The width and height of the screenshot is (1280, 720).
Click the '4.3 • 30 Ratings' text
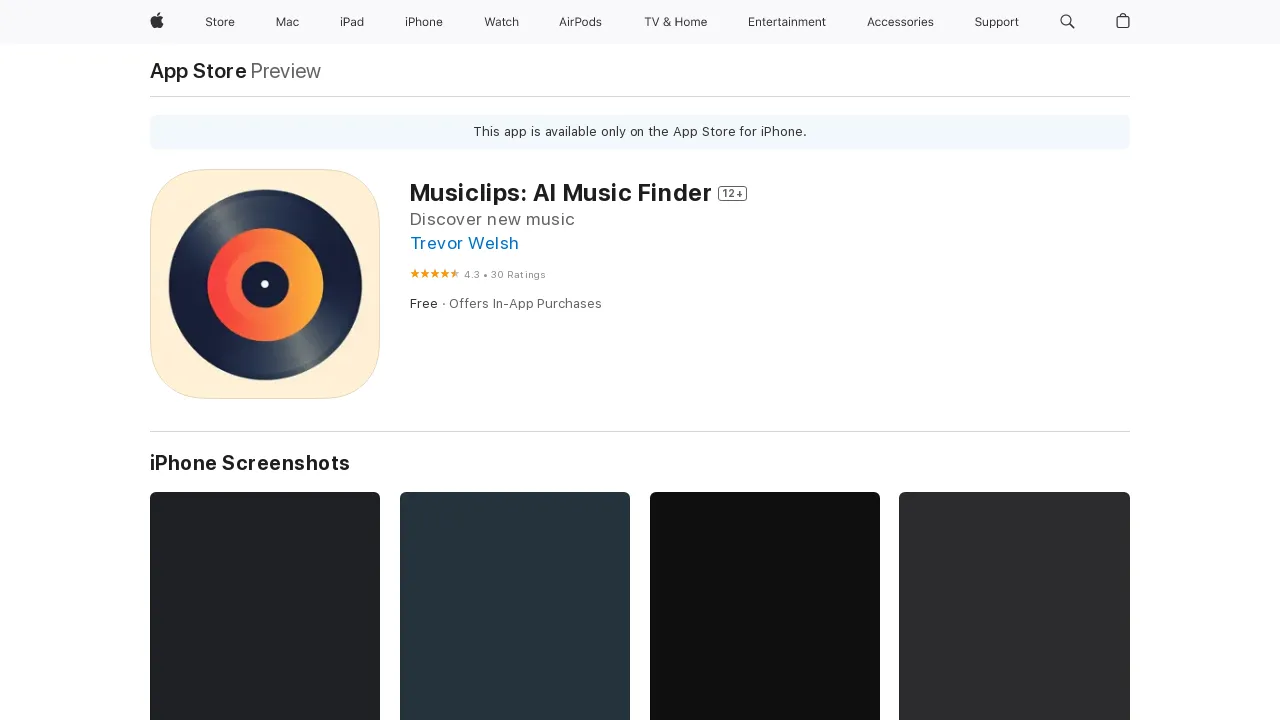(x=505, y=274)
